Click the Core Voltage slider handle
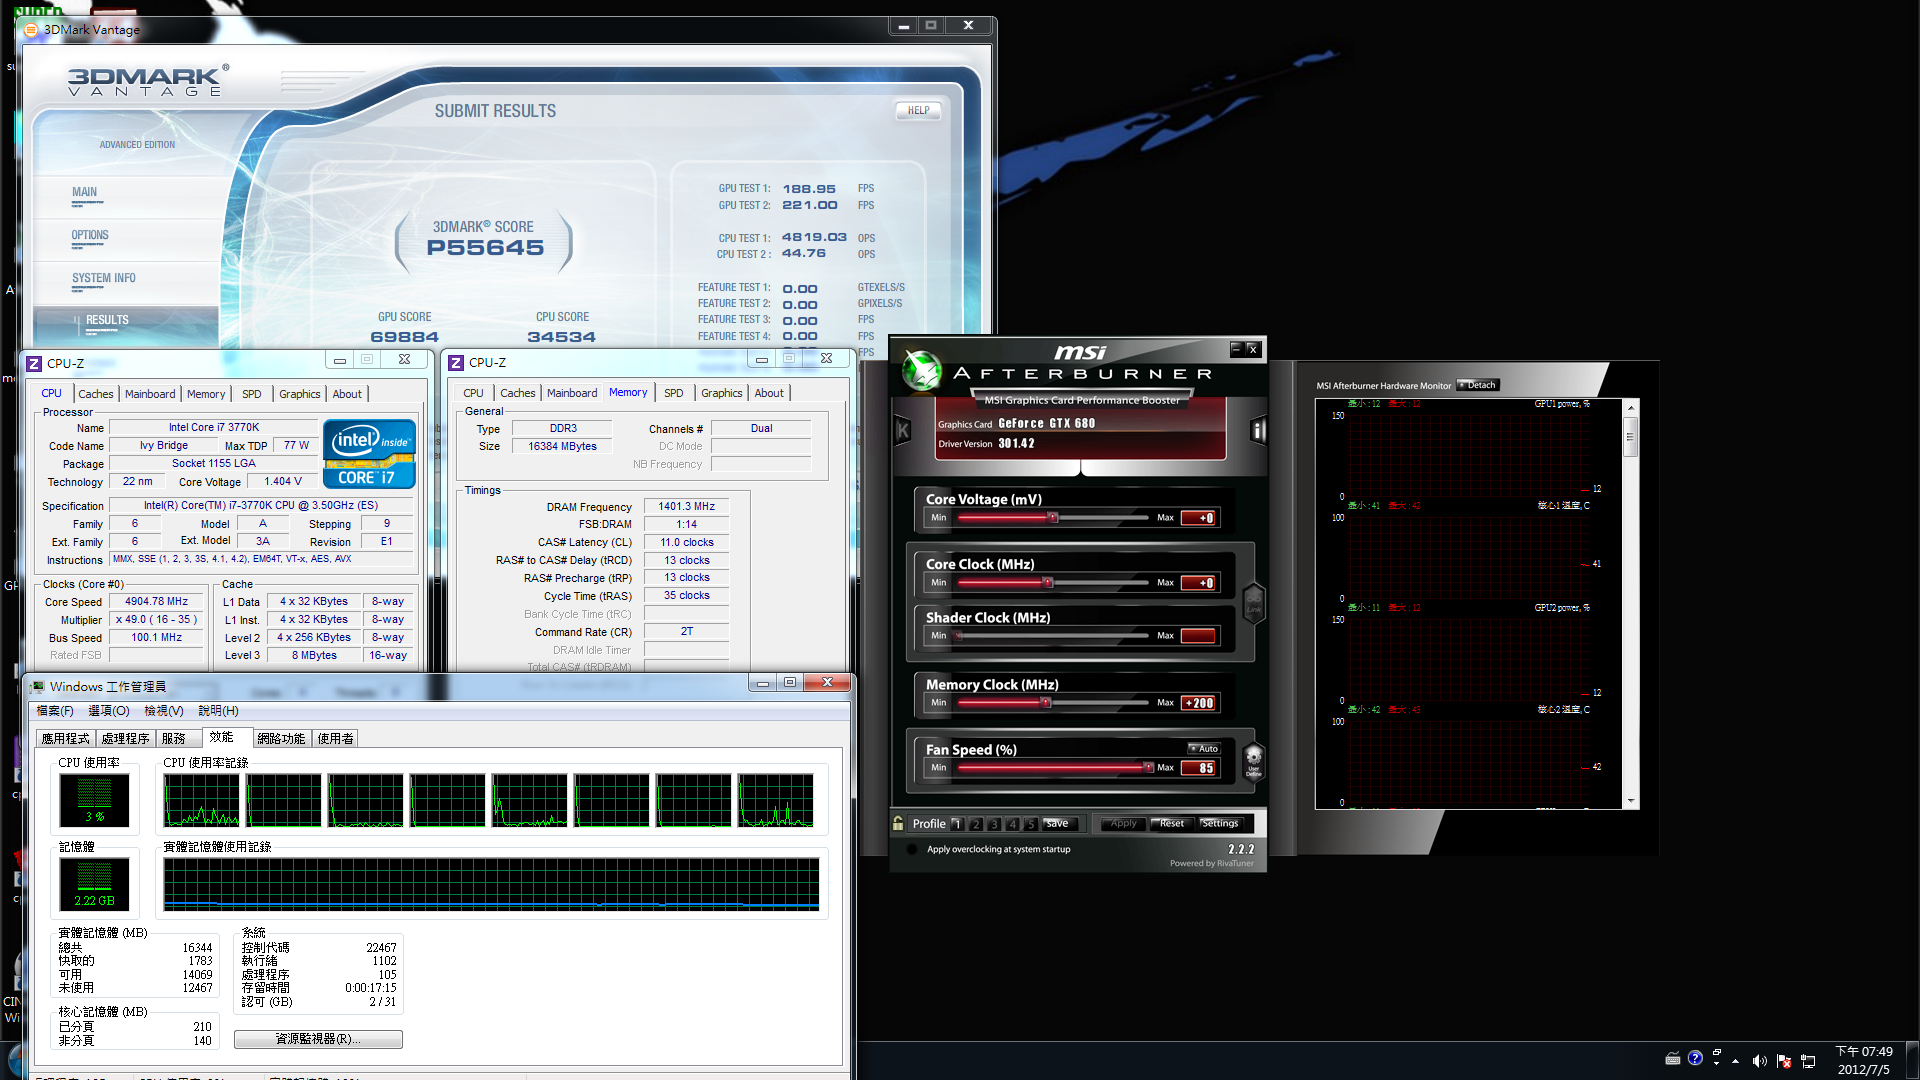 point(1053,517)
